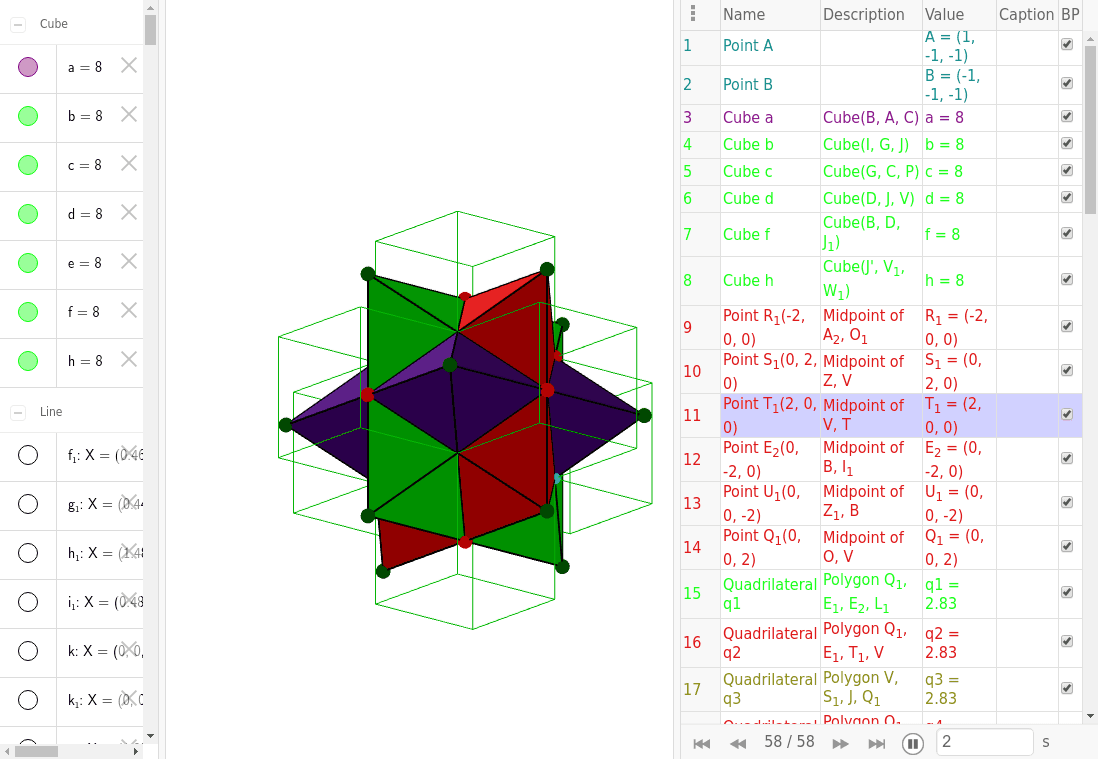1100x761 pixels.
Task: Select highlighted Point T₁ protocol row
Action: [x=881, y=416]
